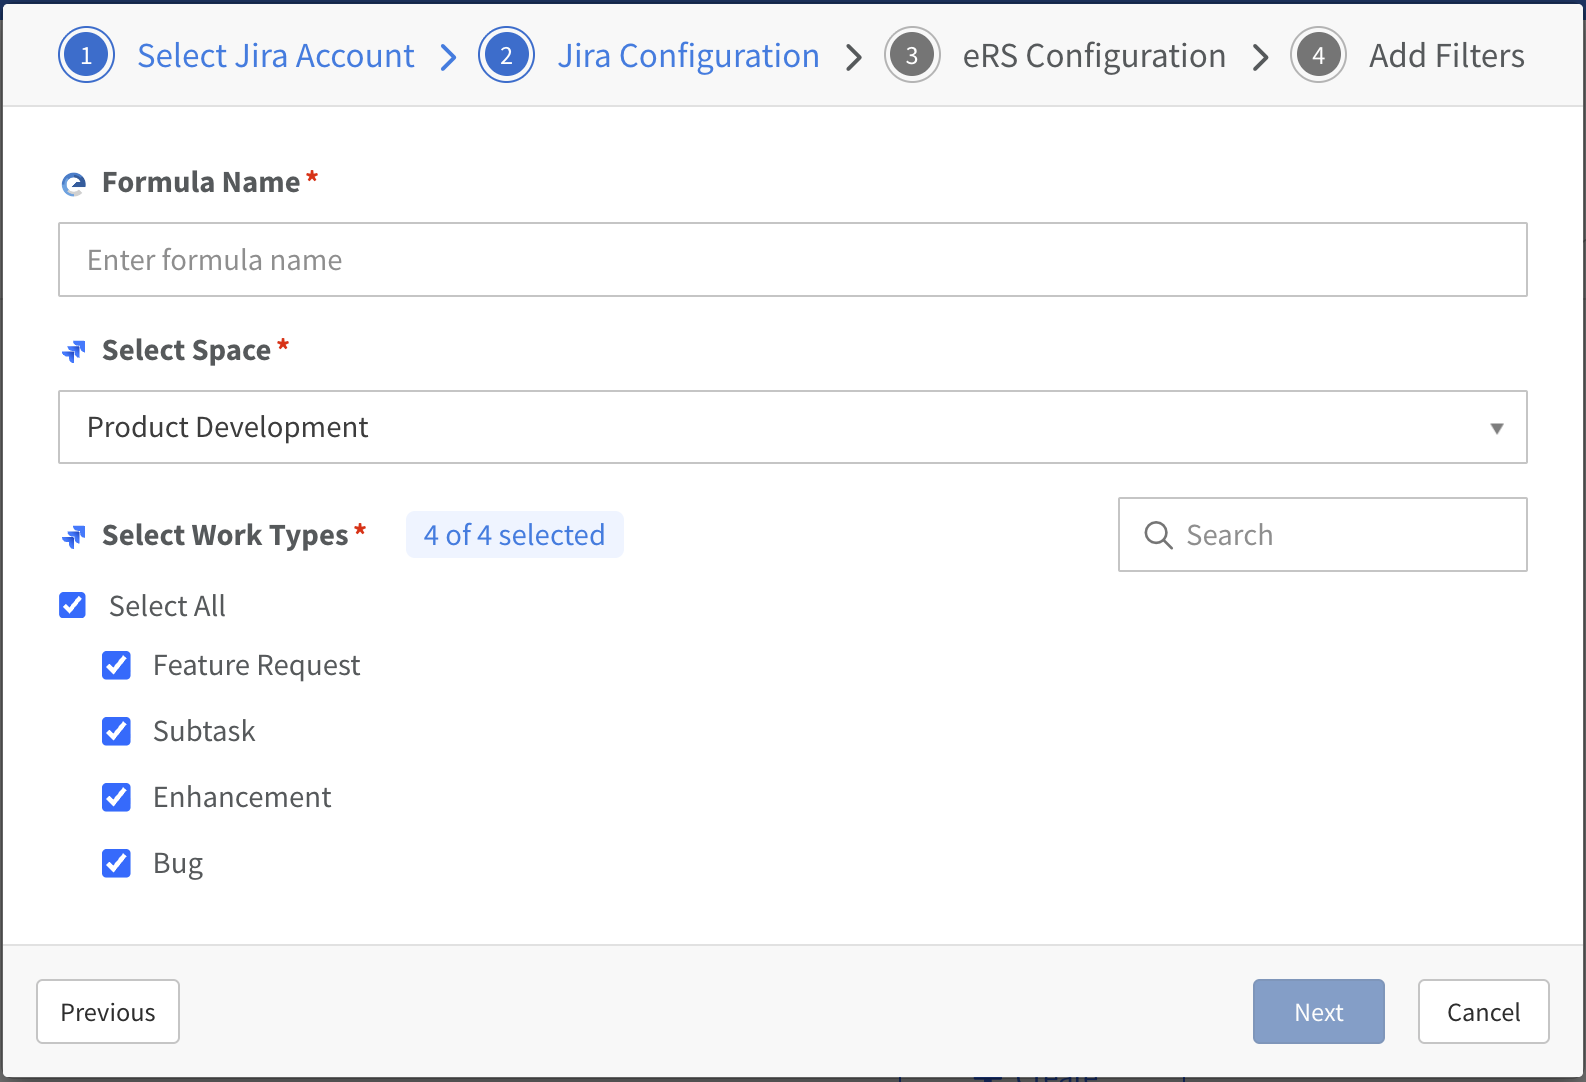Click the 'Select Space' label
Image resolution: width=1586 pixels, height=1082 pixels.
(186, 350)
